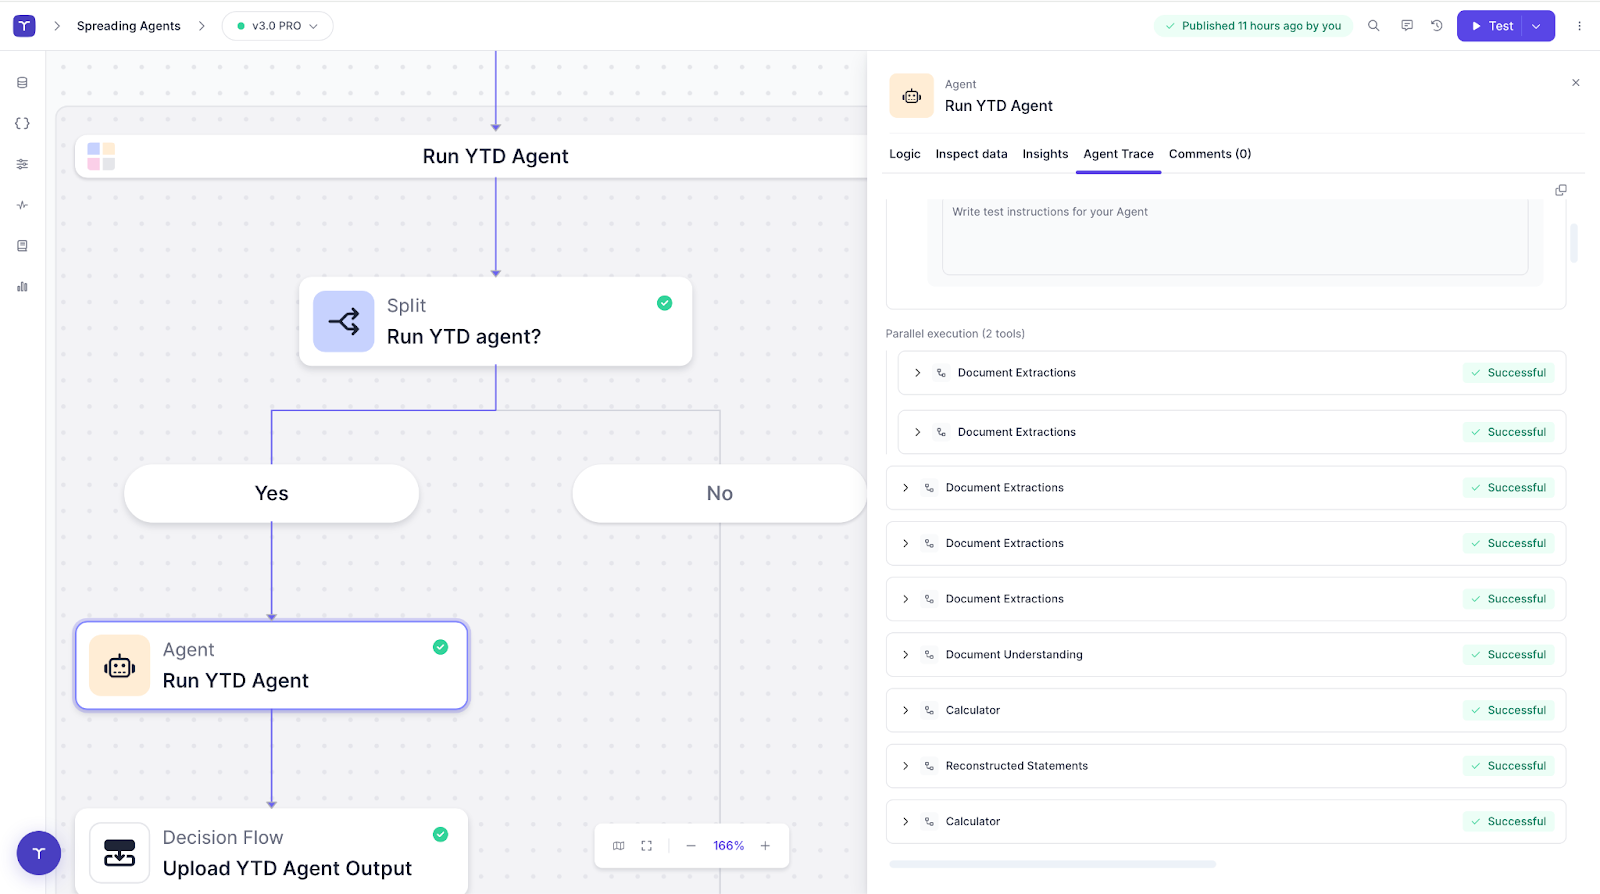Click the fit-to-screen icon in zoom bar
1600x894 pixels.
pyautogui.click(x=646, y=846)
